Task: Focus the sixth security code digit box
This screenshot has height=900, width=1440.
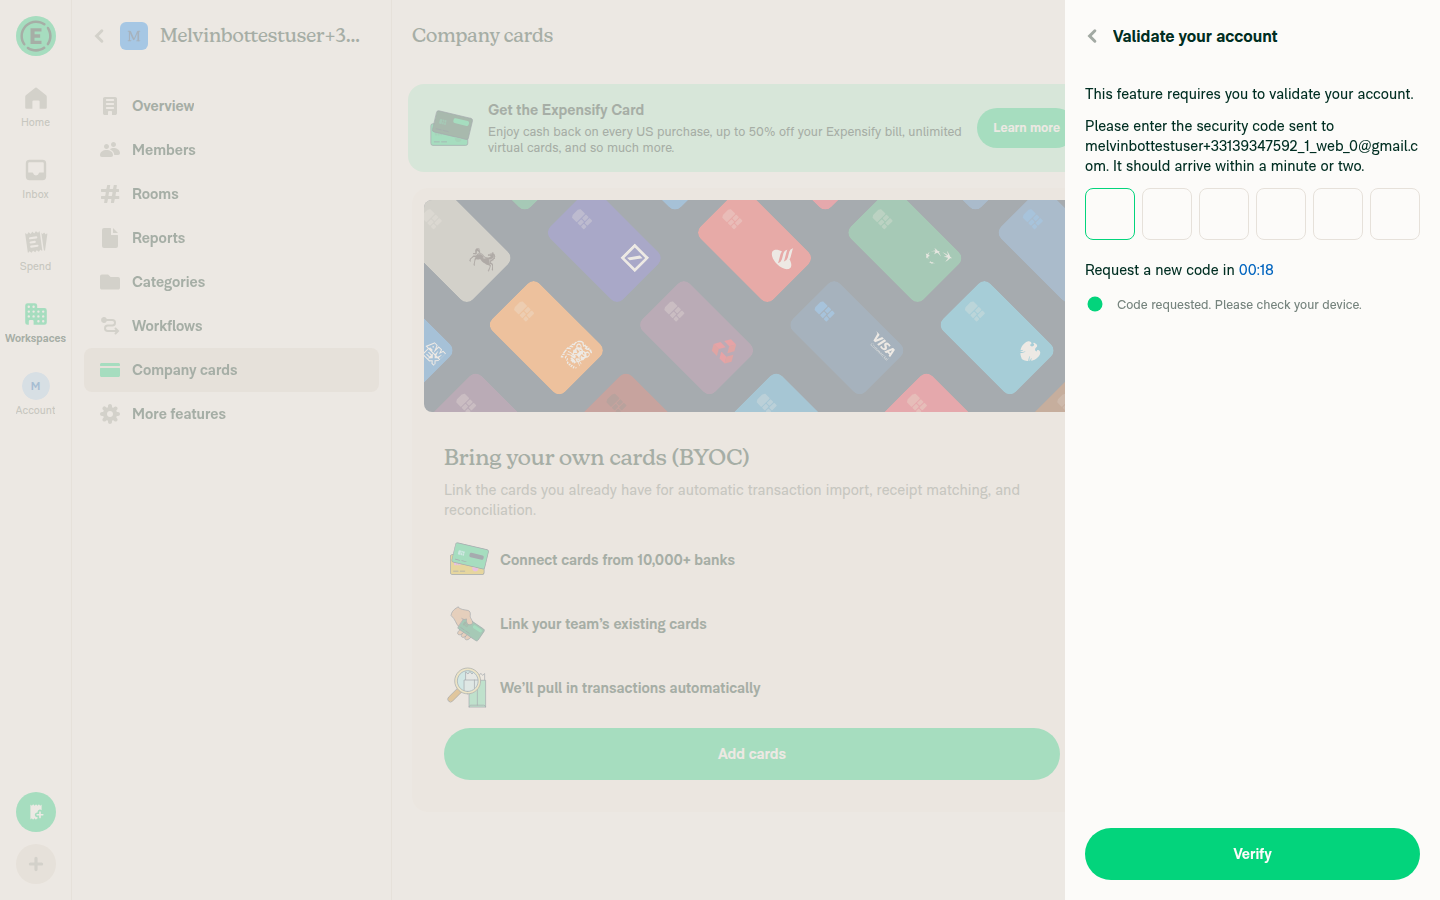Action: 1395,214
